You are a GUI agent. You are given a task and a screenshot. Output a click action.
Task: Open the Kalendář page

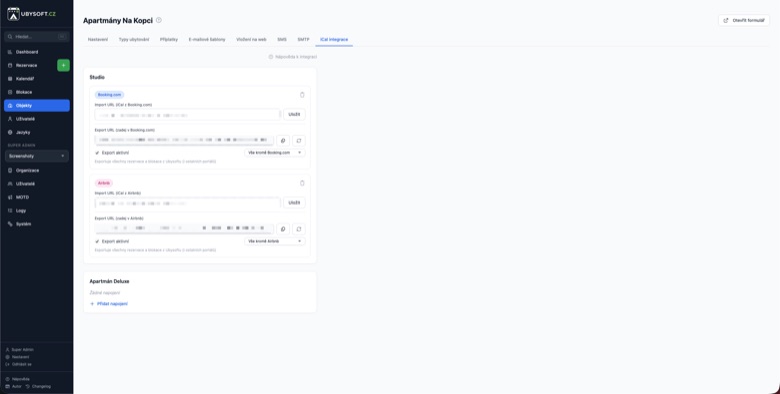tap(36, 79)
